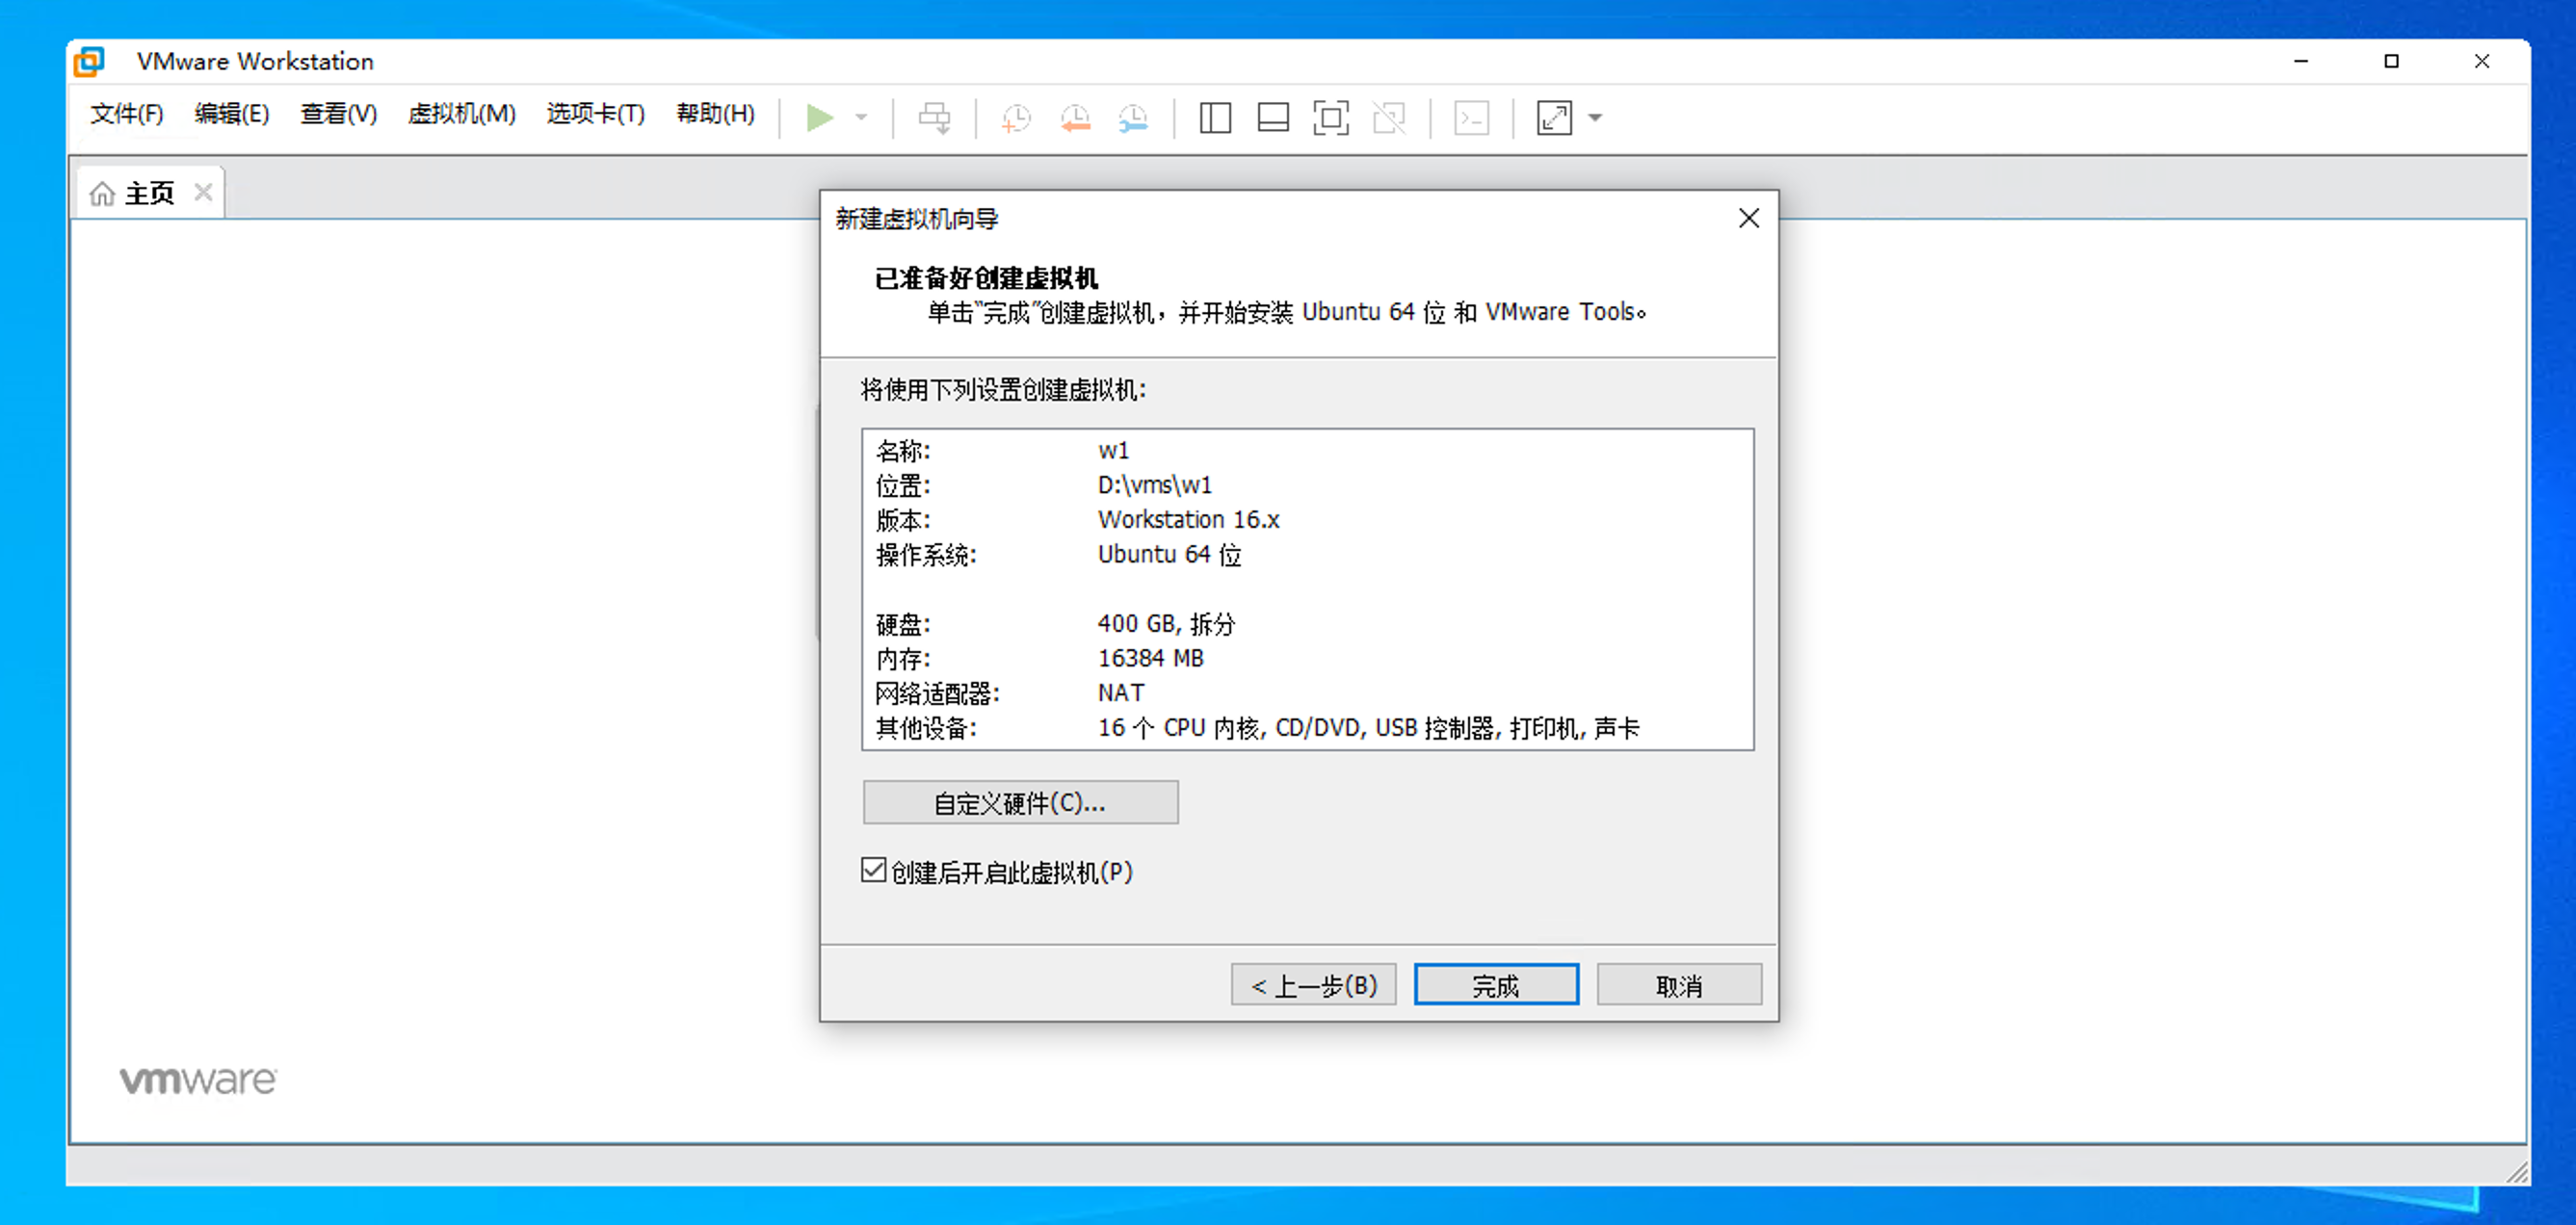
Task: Open the screen fit mode dropdown
Action: coord(1594,118)
